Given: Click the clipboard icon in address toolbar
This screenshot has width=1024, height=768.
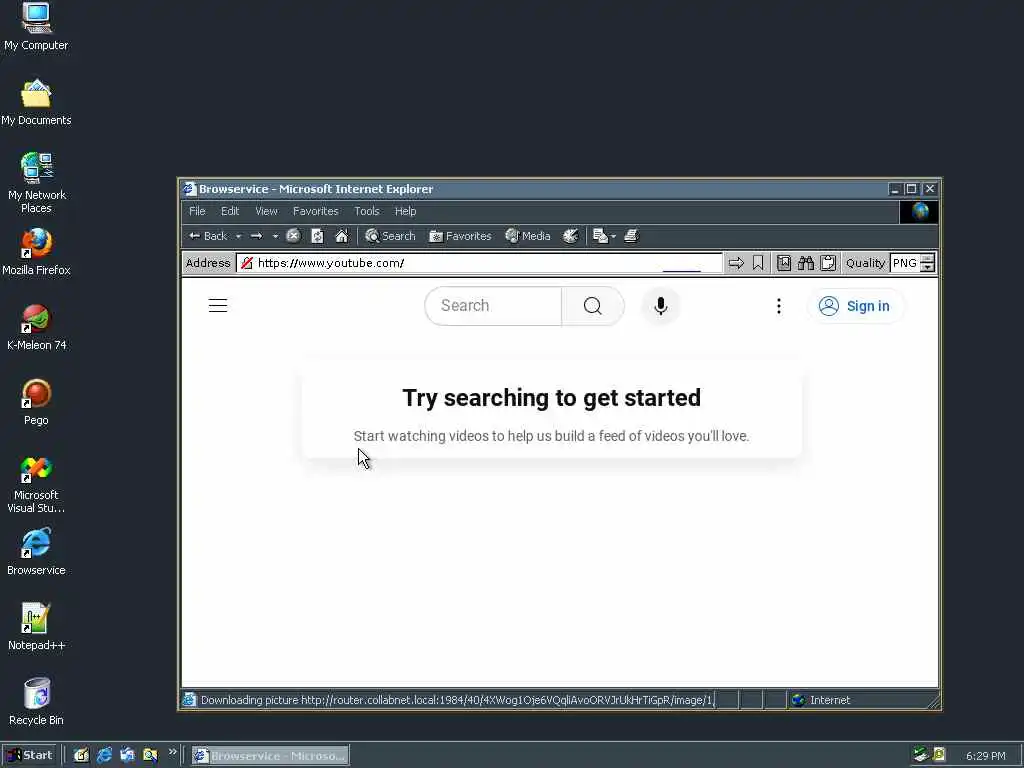Looking at the screenshot, I should [828, 263].
